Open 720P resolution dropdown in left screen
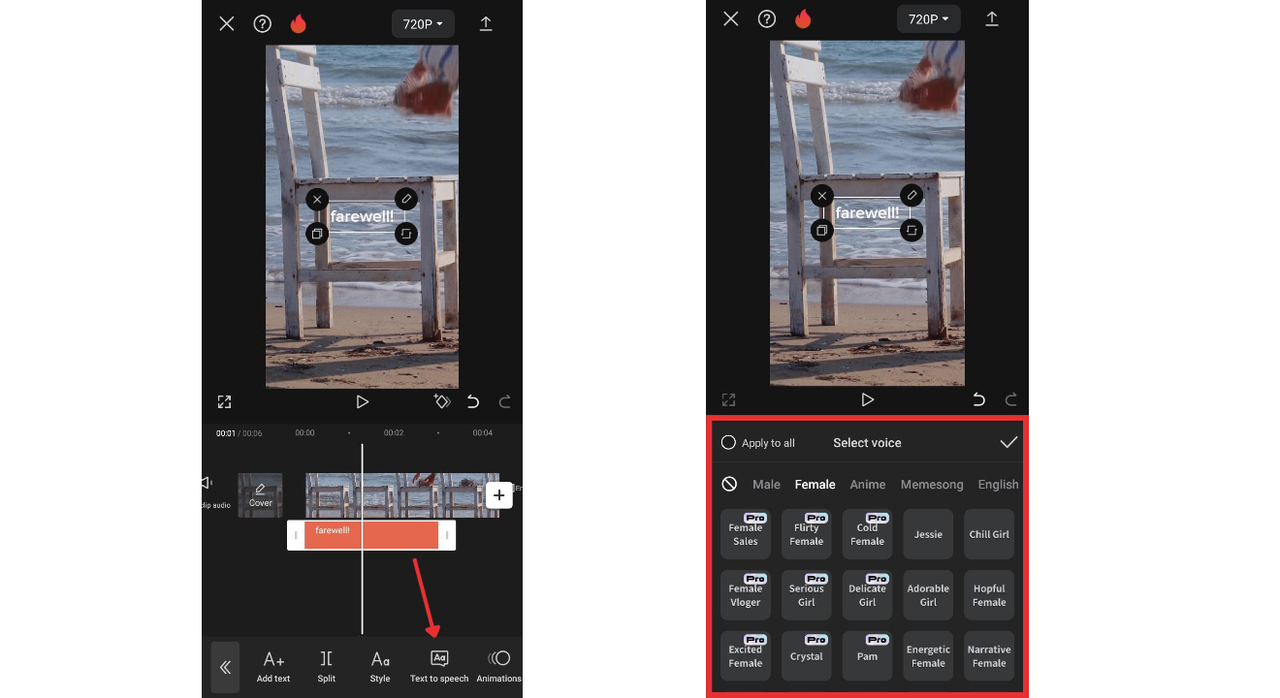 (x=423, y=24)
